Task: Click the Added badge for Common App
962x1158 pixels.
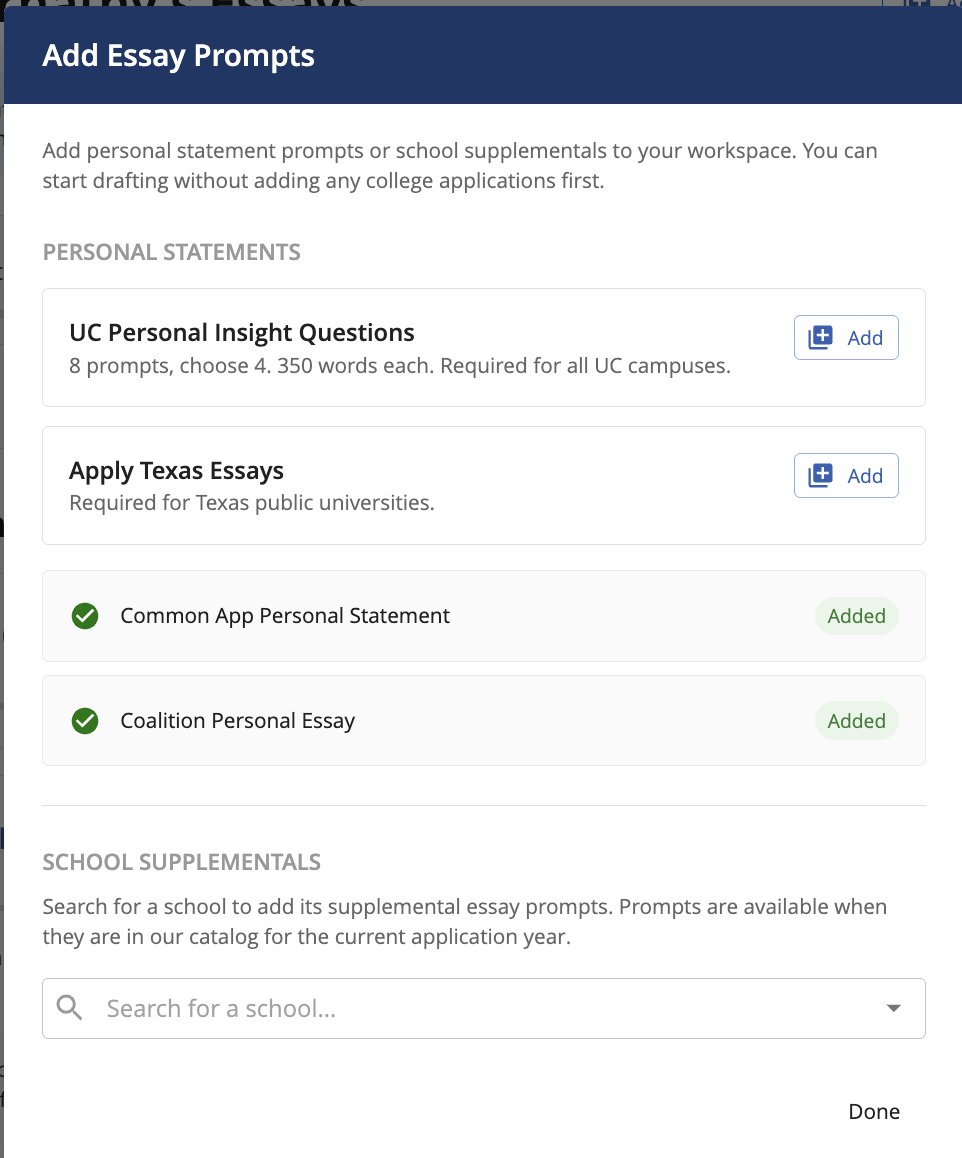Action: pyautogui.click(x=856, y=616)
